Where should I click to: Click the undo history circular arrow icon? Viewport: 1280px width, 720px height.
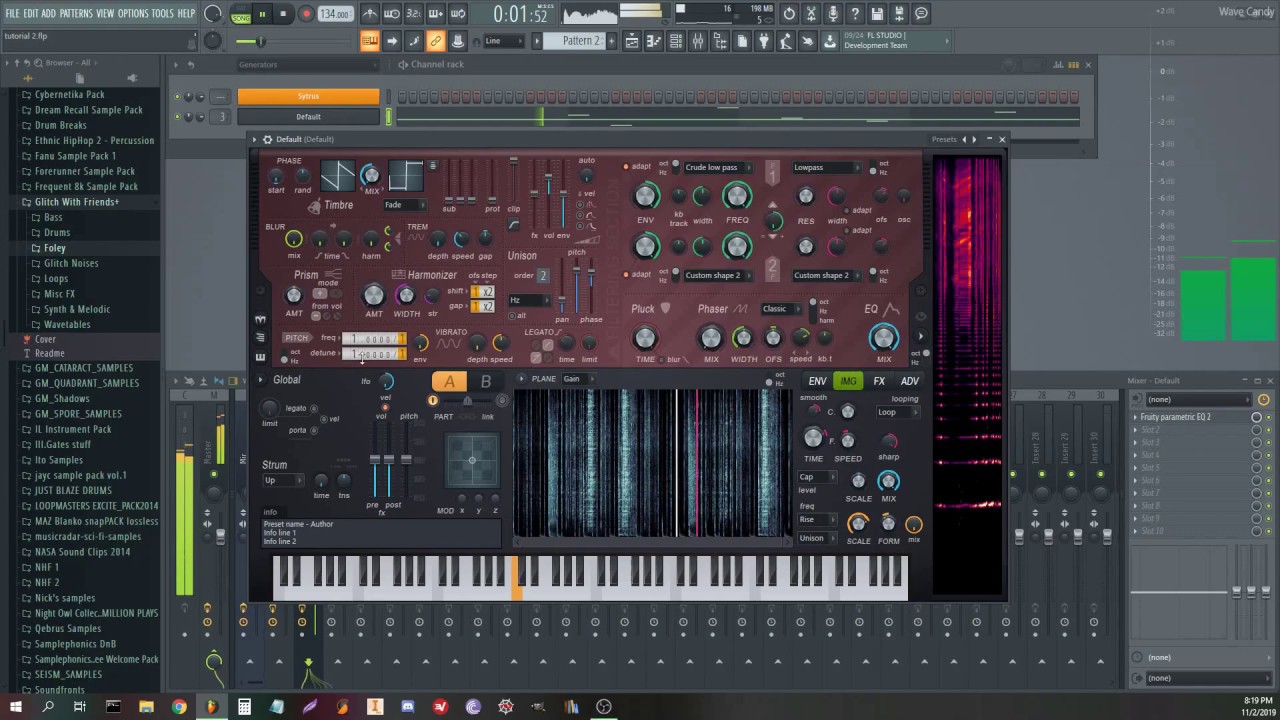pos(789,14)
